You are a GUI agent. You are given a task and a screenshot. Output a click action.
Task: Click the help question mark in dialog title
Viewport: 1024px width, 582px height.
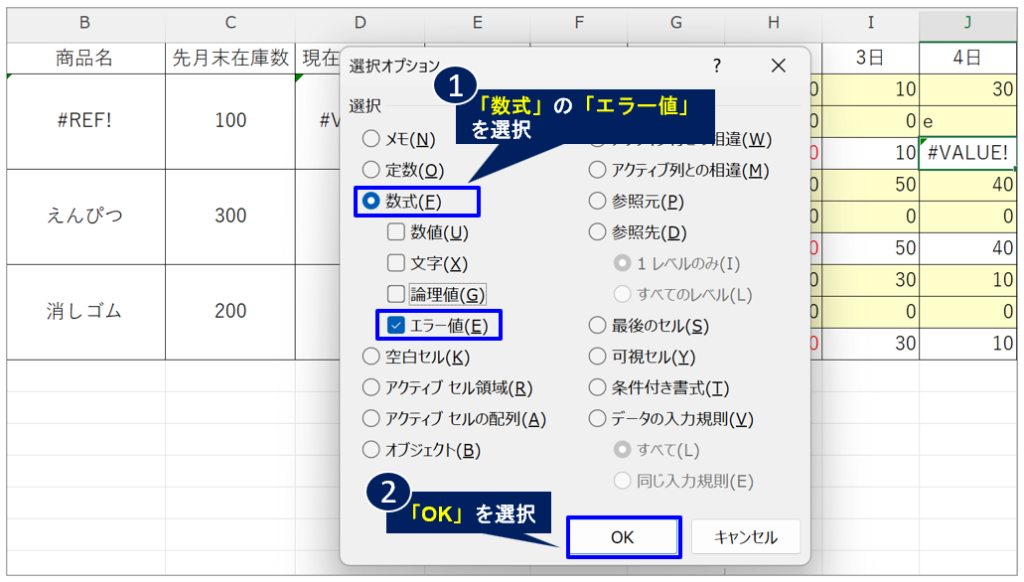(x=716, y=66)
